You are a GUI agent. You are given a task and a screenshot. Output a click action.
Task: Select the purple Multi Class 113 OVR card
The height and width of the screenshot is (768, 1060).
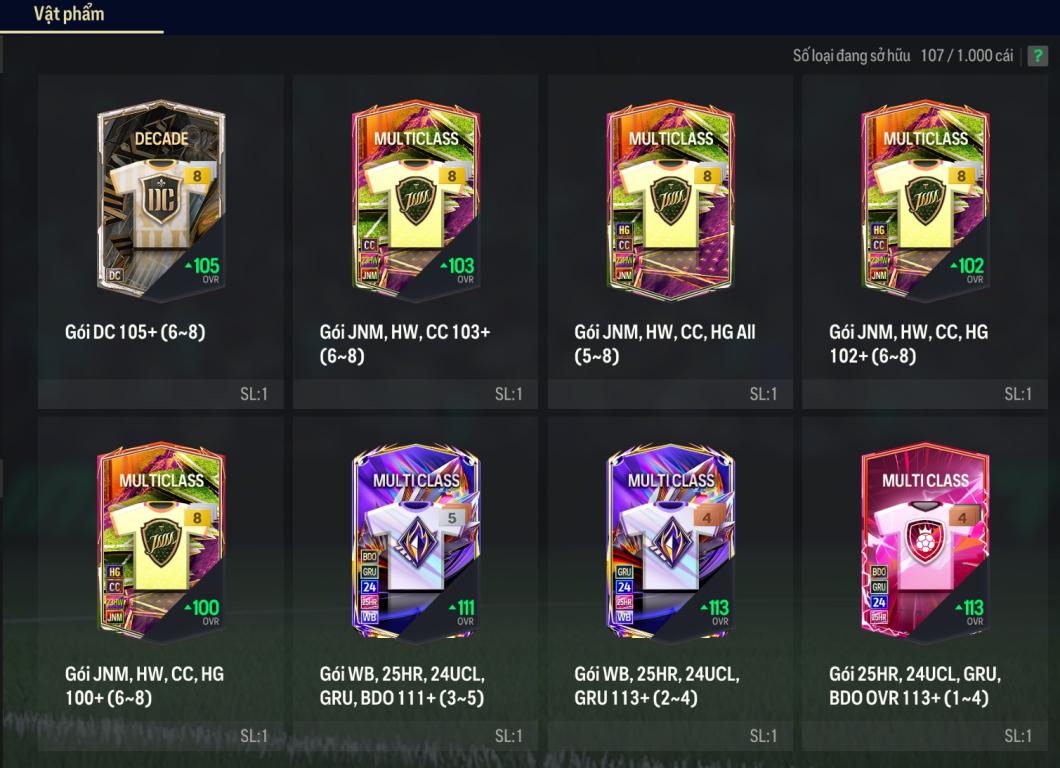click(671, 542)
